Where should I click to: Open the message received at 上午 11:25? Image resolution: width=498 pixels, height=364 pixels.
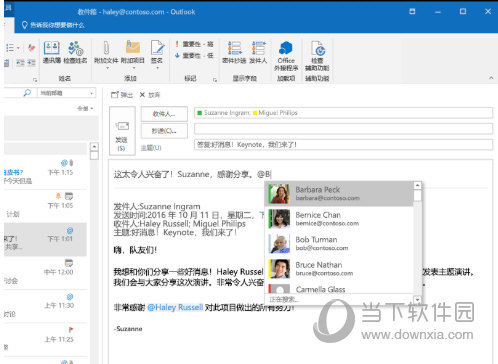pyautogui.click(x=45, y=339)
